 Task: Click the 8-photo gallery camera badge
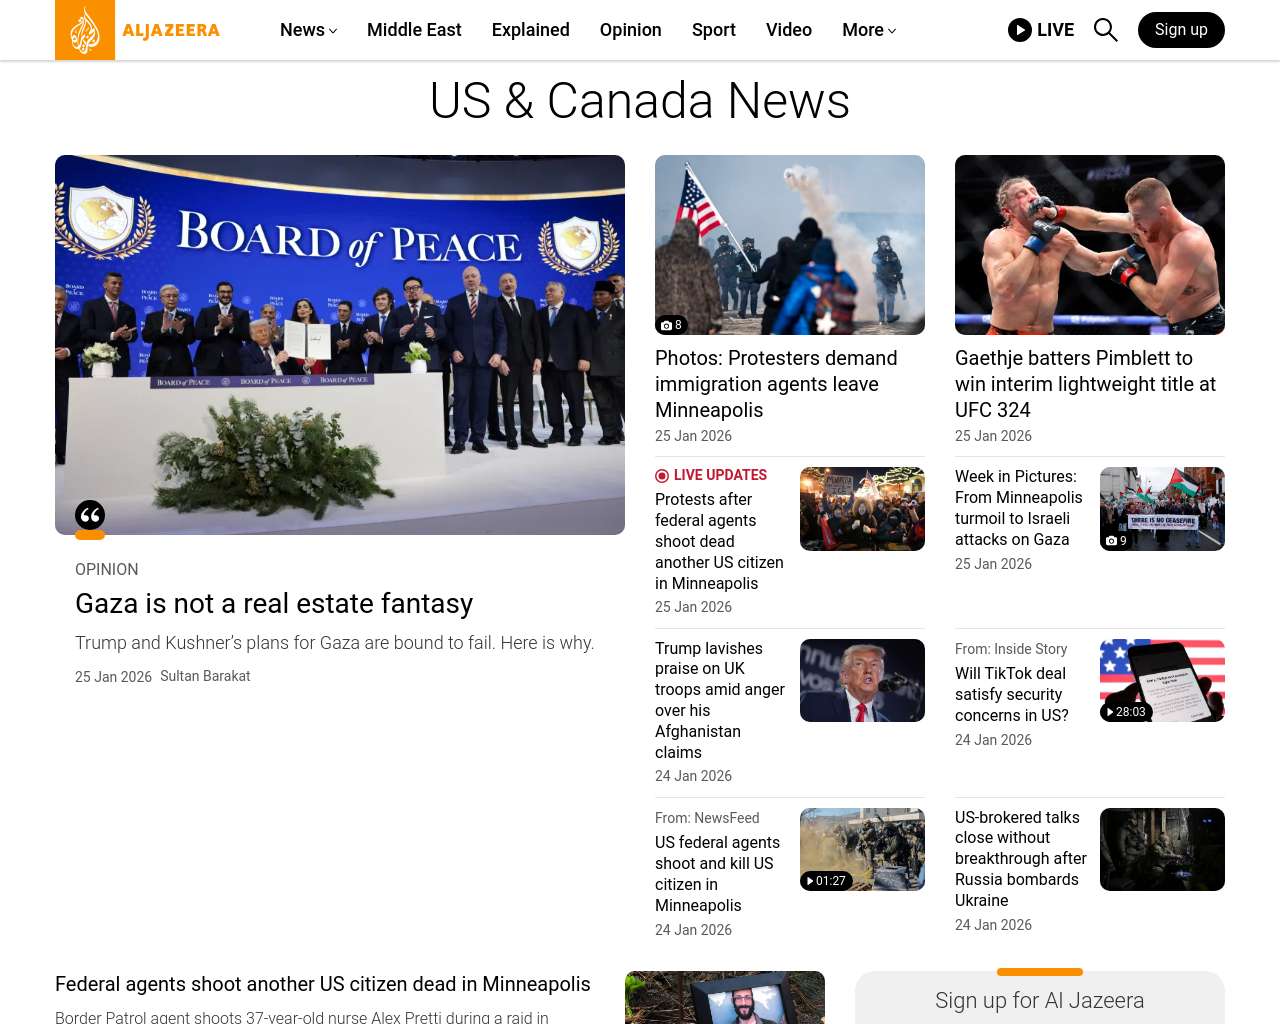(x=671, y=325)
